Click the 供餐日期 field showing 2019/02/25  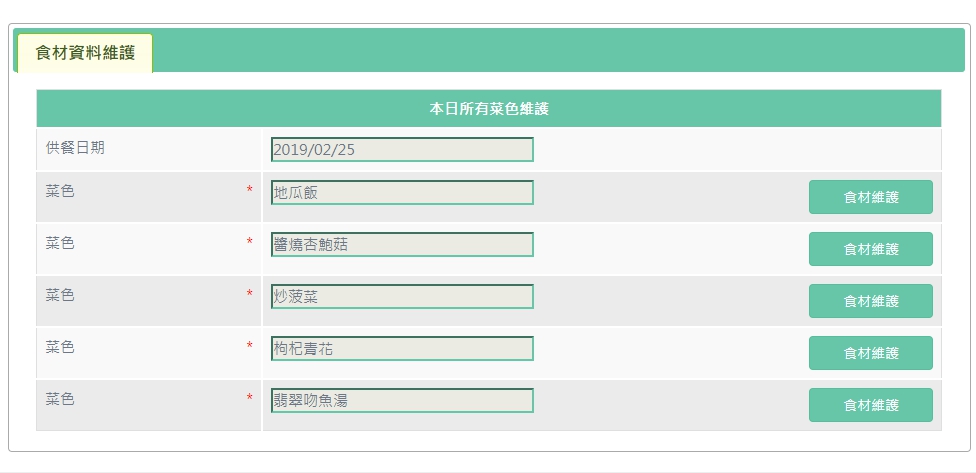pos(402,149)
